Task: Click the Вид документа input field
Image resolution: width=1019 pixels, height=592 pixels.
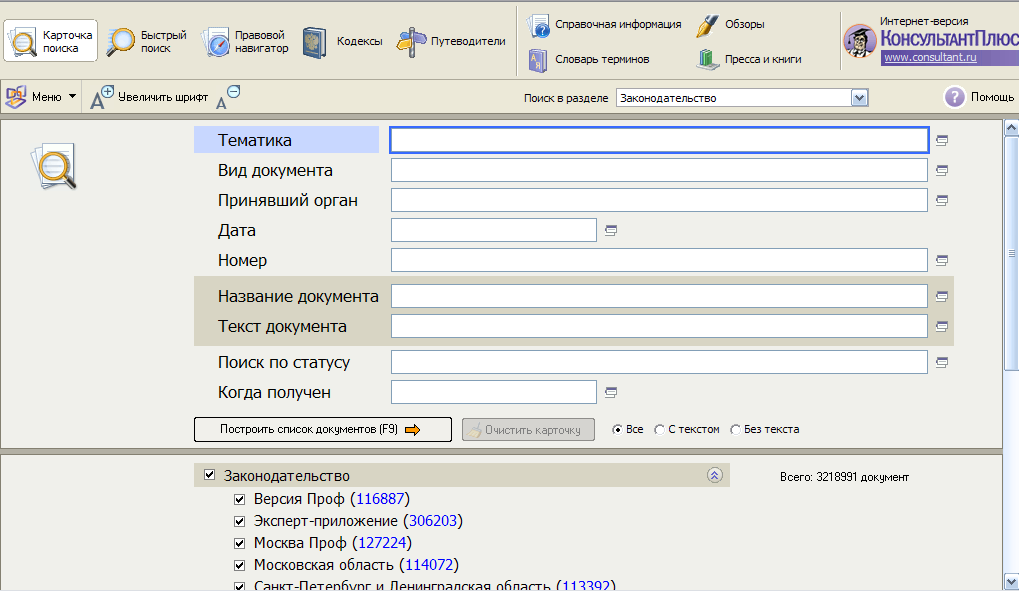Action: click(659, 170)
